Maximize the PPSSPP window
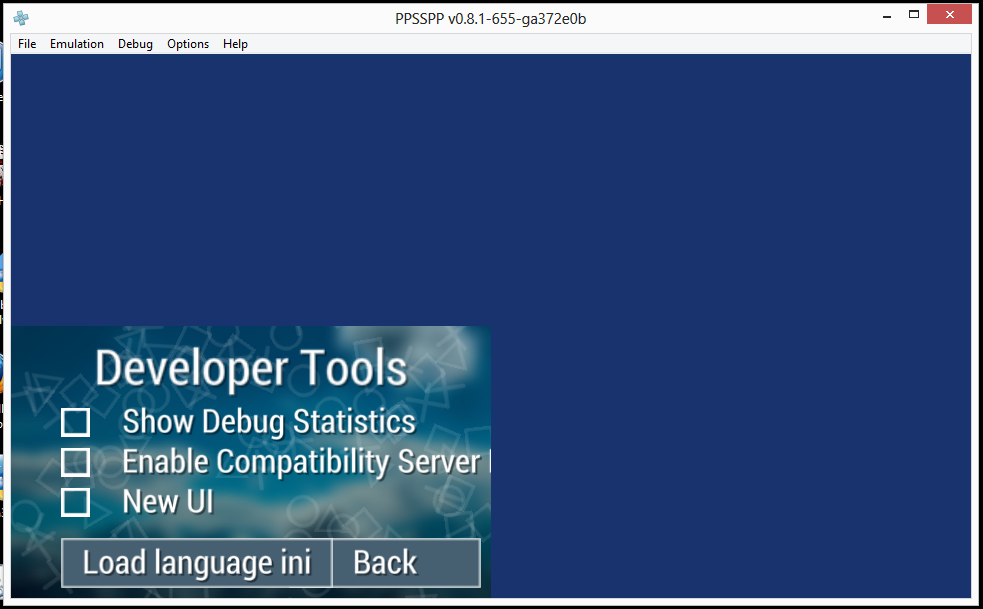The image size is (983, 609). (x=913, y=15)
